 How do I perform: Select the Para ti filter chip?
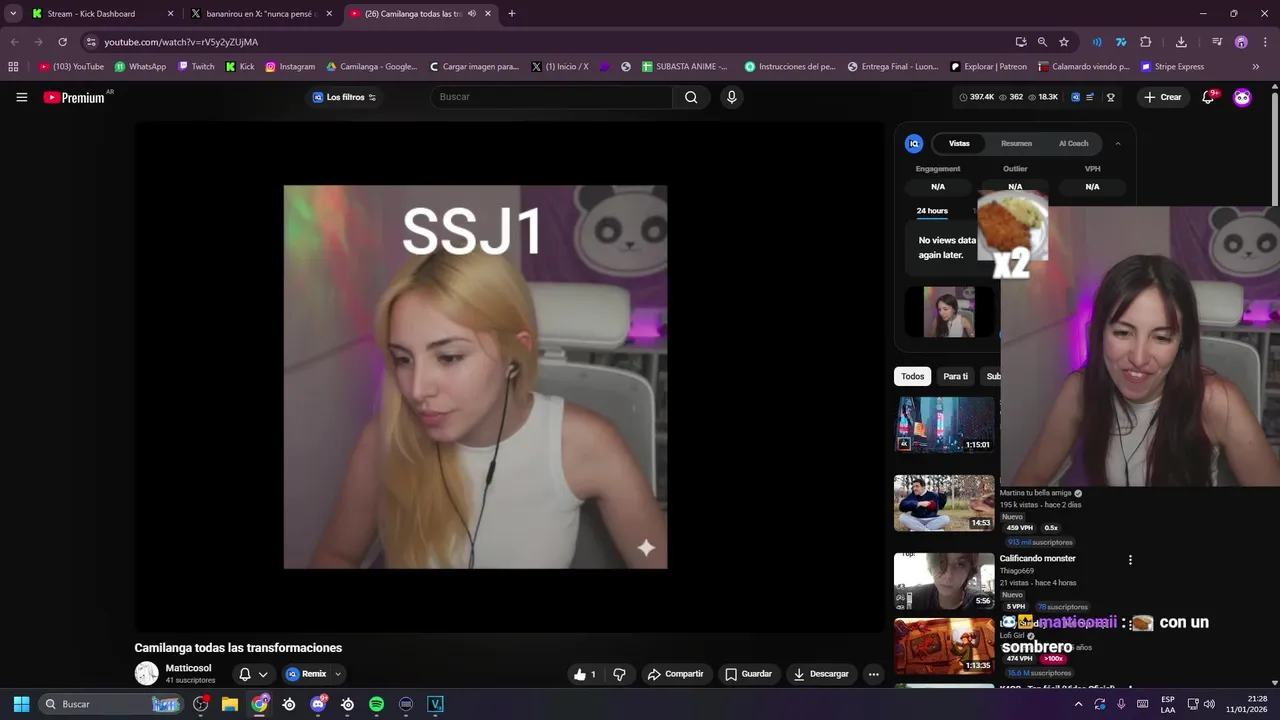coord(956,377)
